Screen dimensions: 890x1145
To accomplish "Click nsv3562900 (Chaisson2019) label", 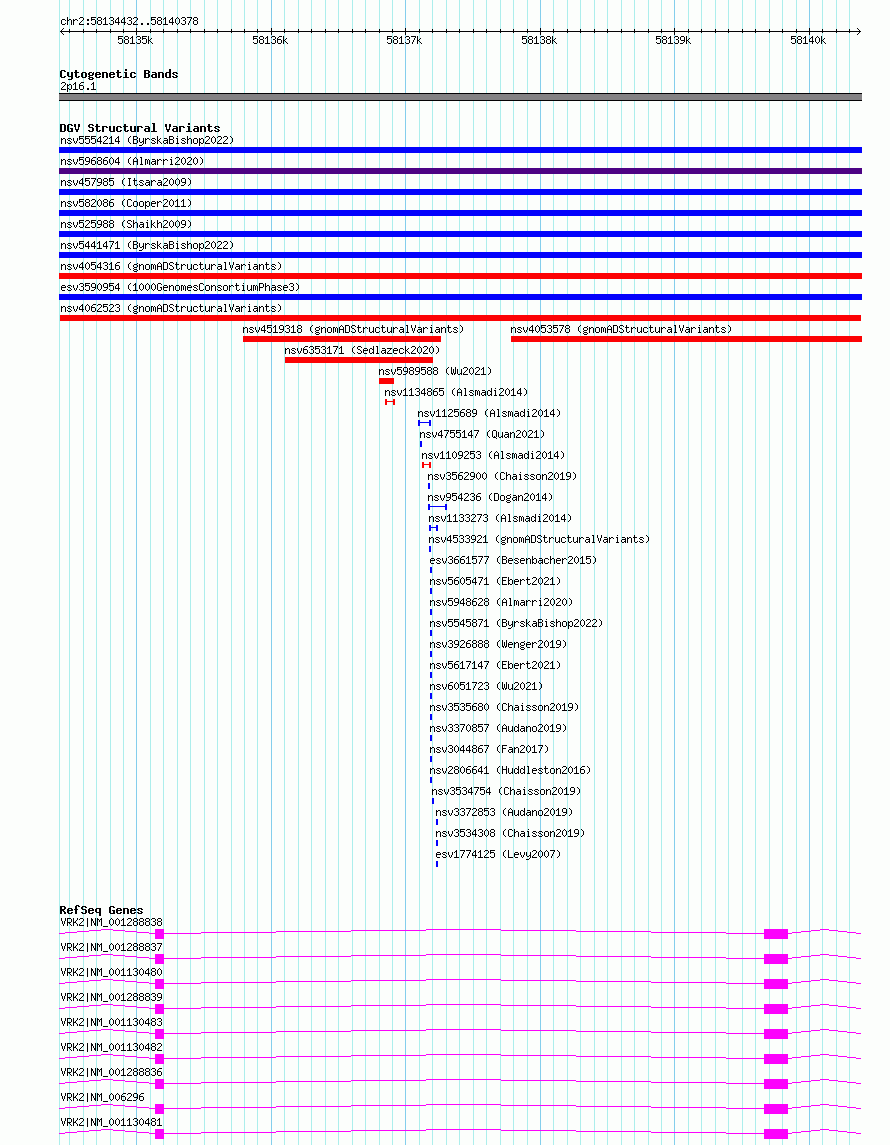I will (x=502, y=477).
